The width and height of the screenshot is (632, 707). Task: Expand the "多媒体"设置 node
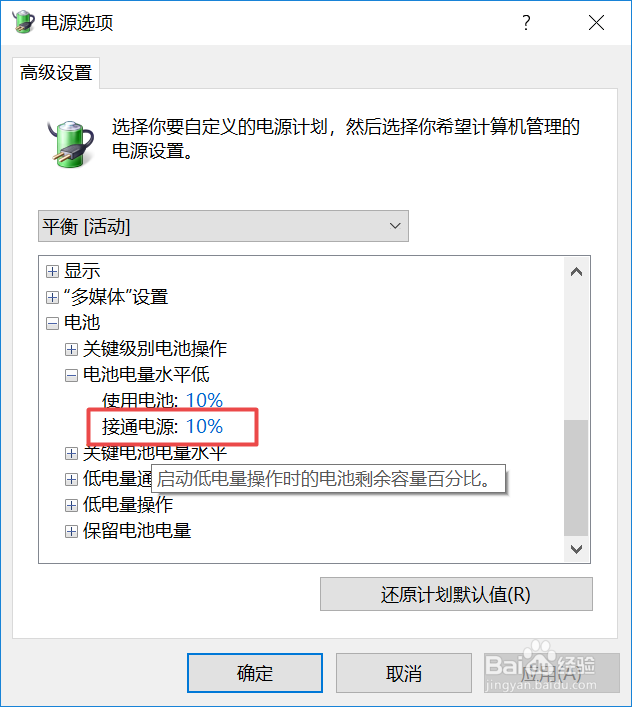[52, 297]
